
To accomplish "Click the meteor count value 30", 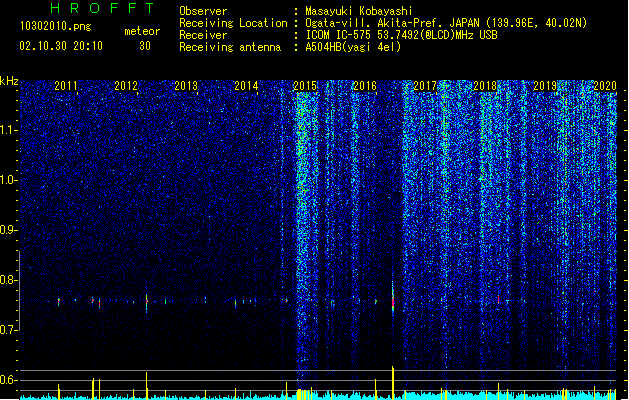I will pos(145,46).
